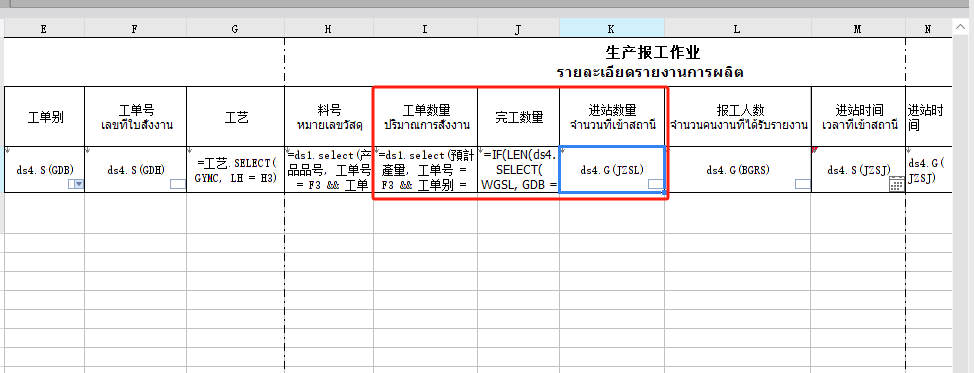Select the ds4.G(BGRS) cell
Screen dimensions: 974x373
pyautogui.click(x=737, y=170)
